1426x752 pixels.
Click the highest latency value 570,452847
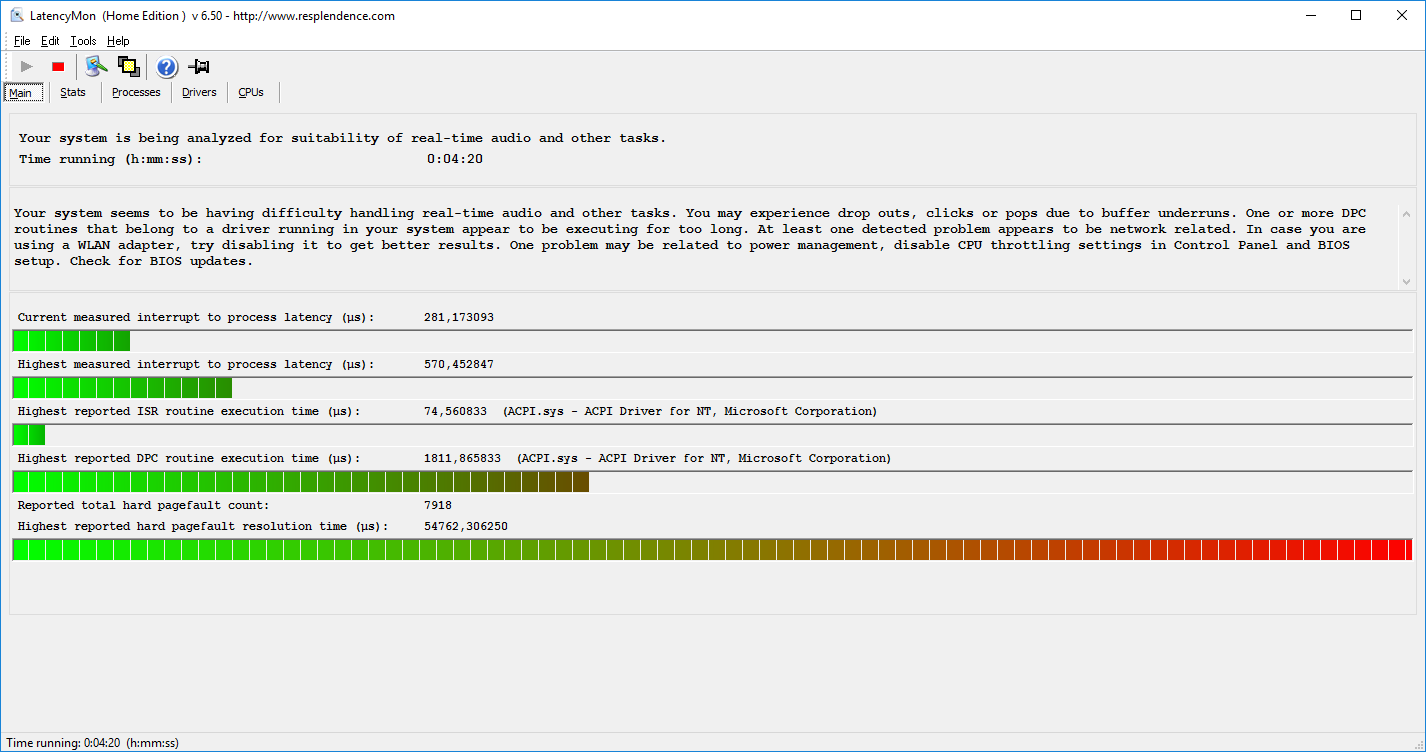pos(459,364)
